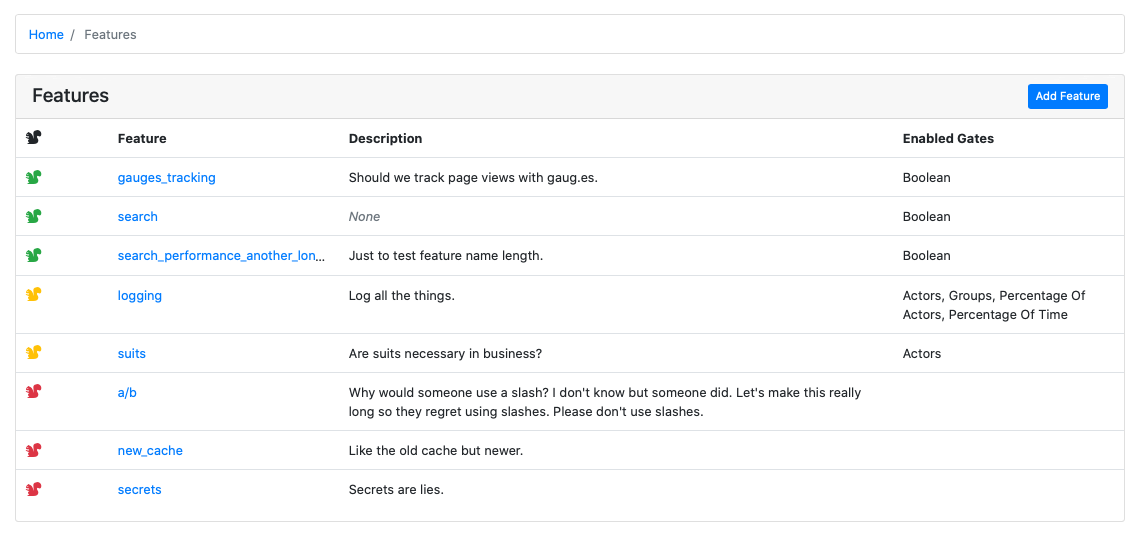
Task: Click yellow squirrel icon beside suits
Action: tap(34, 353)
